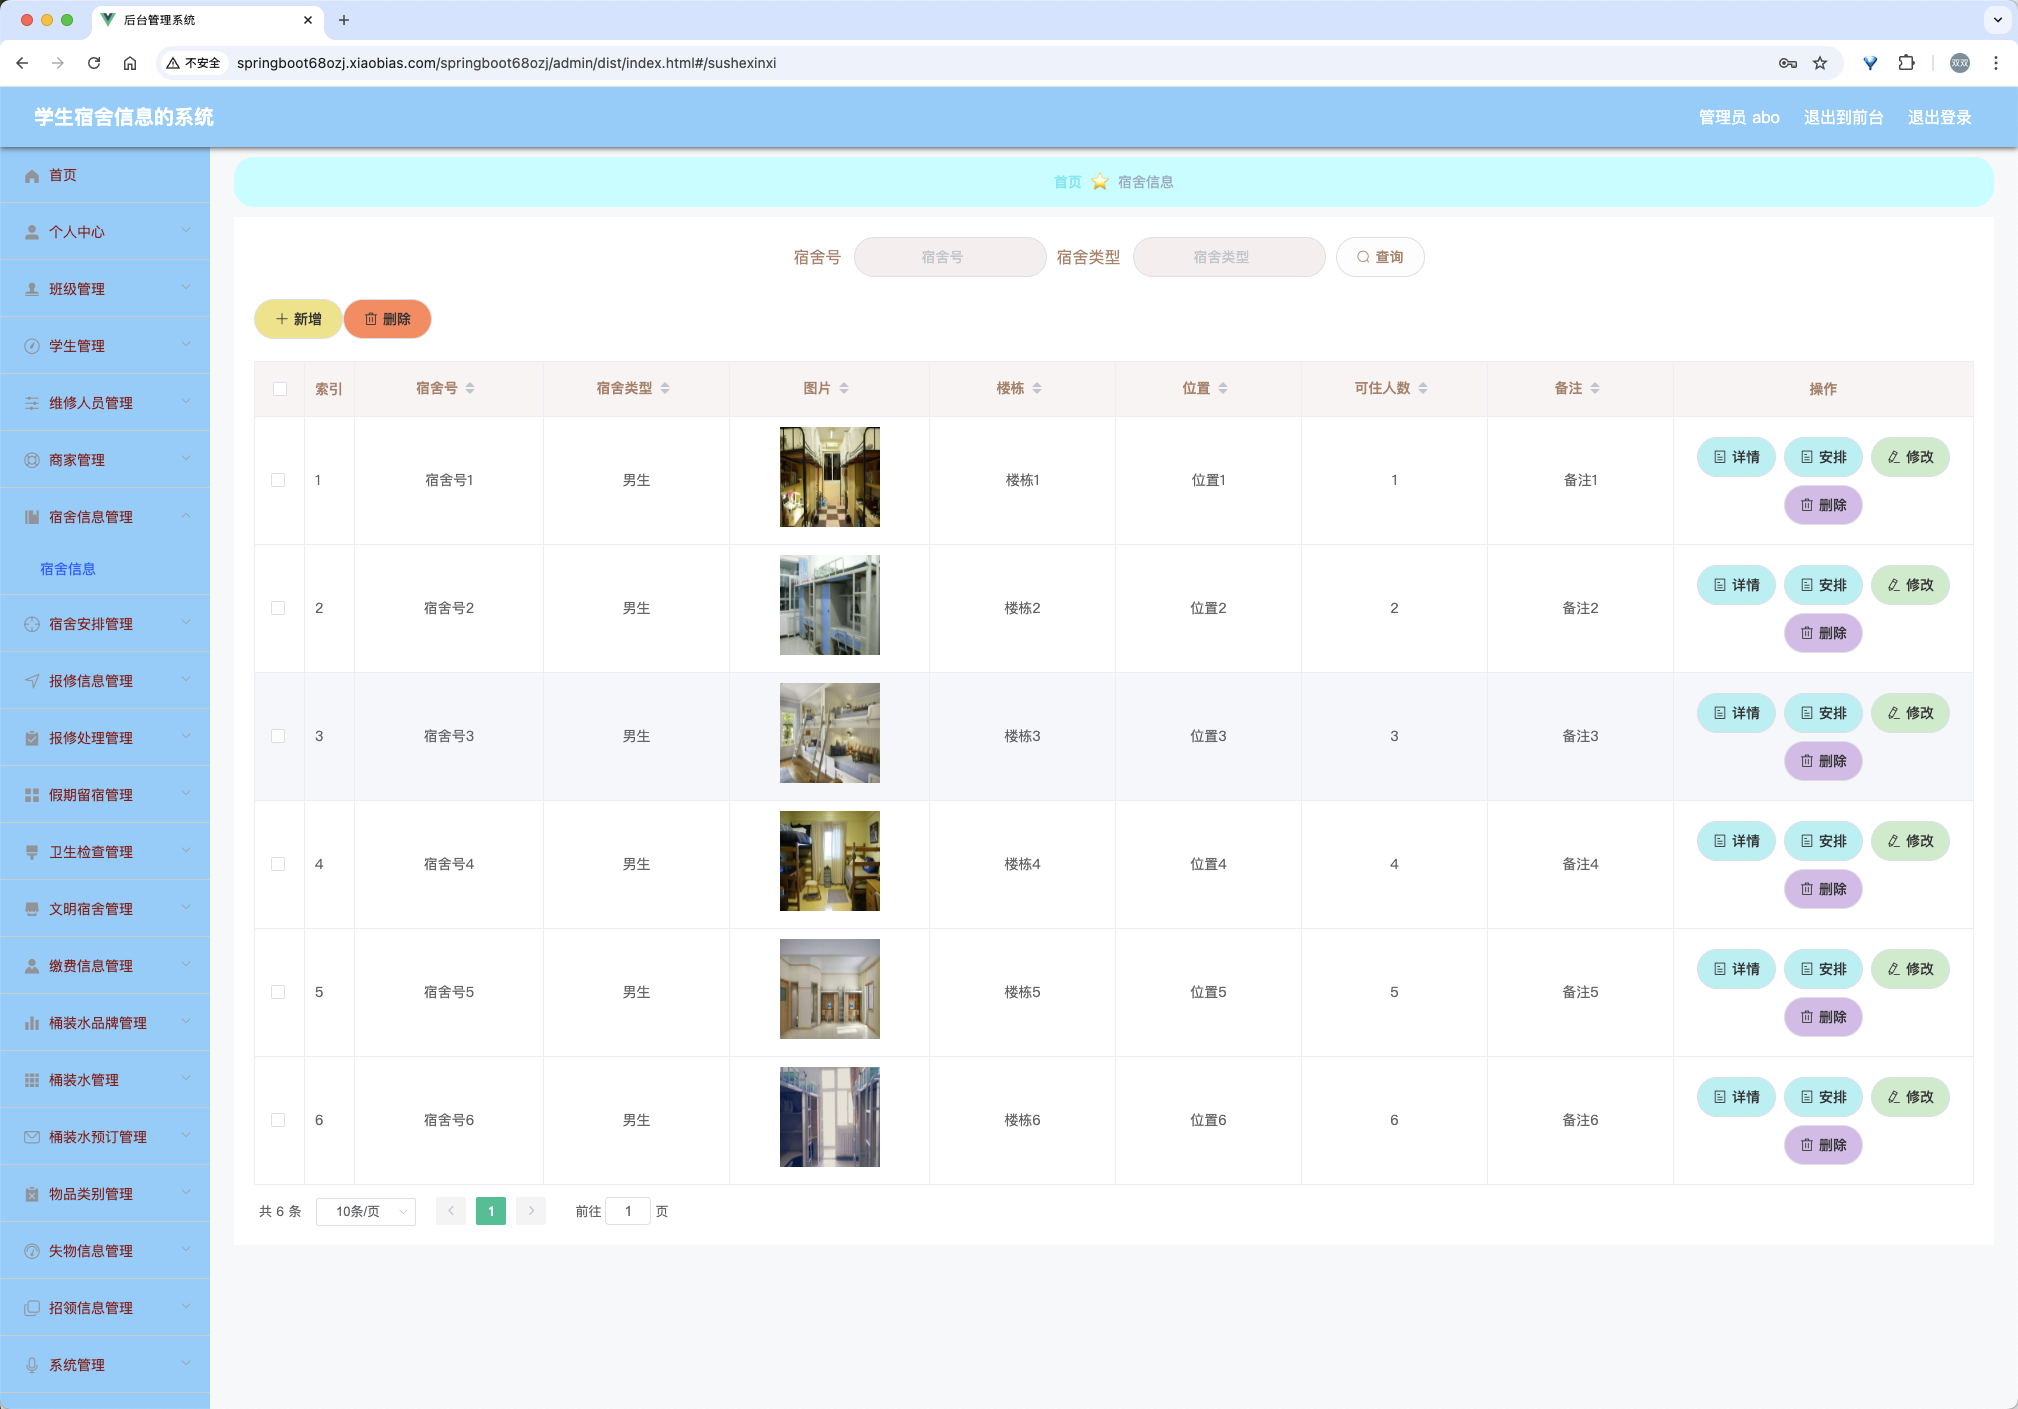Click the clipboard icon next to 报修处理管理
The image size is (2018, 1409).
[x=32, y=739]
